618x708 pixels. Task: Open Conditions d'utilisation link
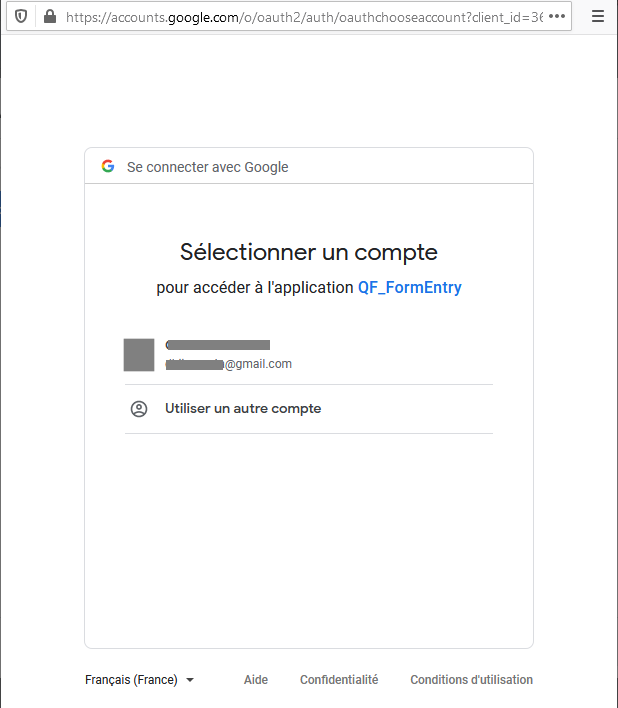(471, 680)
